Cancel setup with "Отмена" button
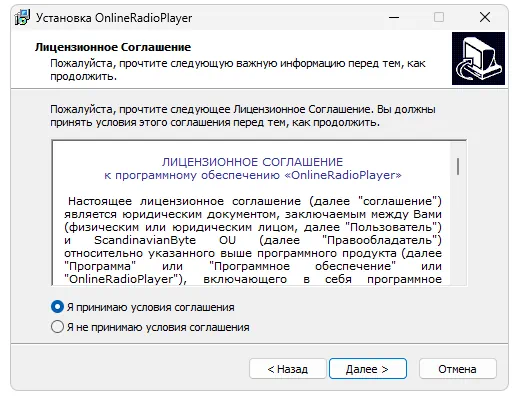This screenshot has width=513, height=396. pyautogui.click(x=458, y=369)
